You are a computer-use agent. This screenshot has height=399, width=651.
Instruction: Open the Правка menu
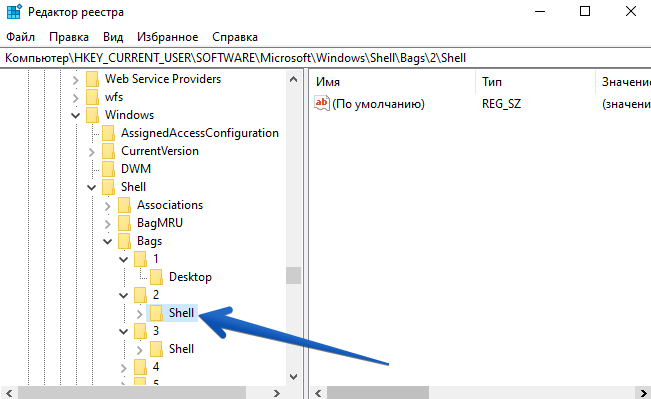click(x=69, y=37)
